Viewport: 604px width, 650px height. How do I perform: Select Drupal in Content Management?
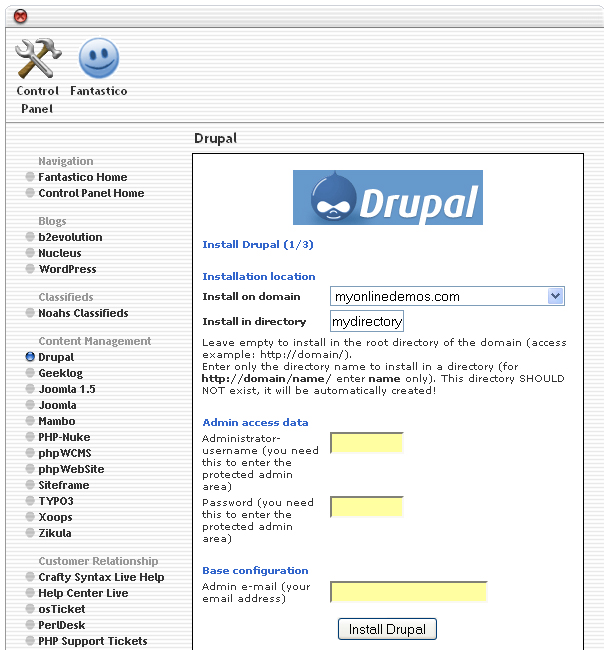[56, 357]
